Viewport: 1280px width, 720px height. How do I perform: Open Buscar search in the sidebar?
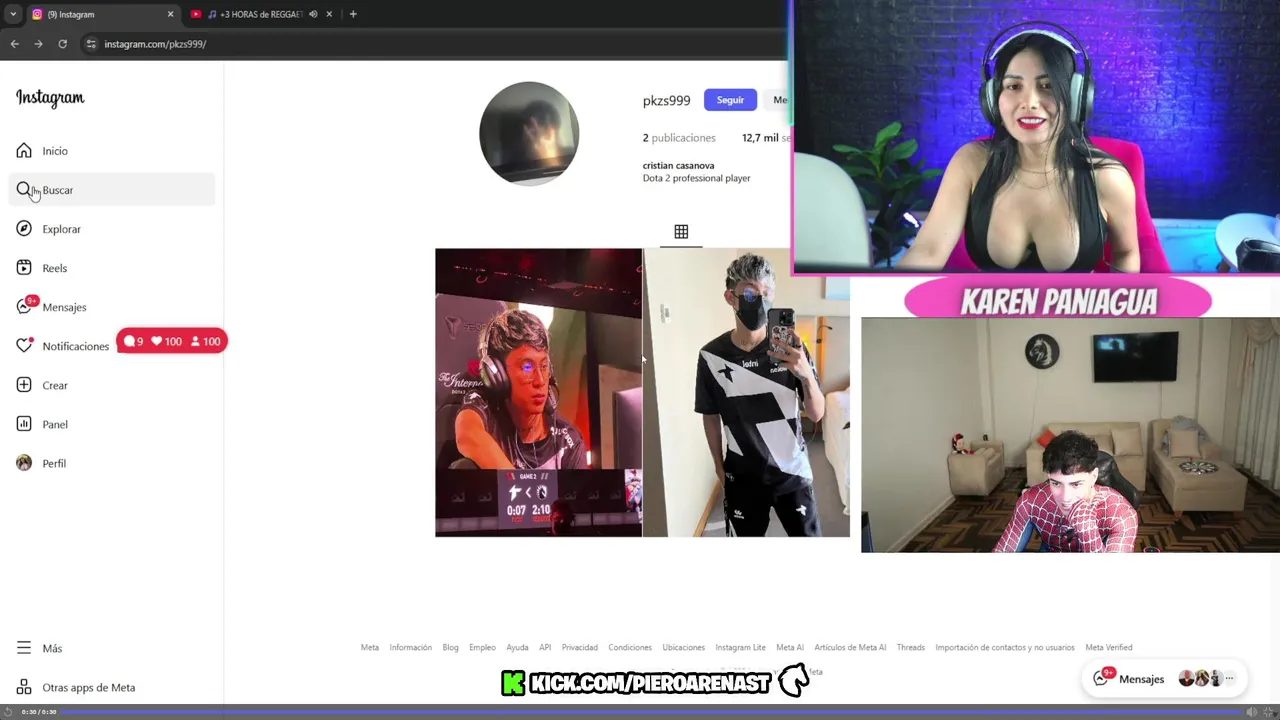tap(112, 190)
